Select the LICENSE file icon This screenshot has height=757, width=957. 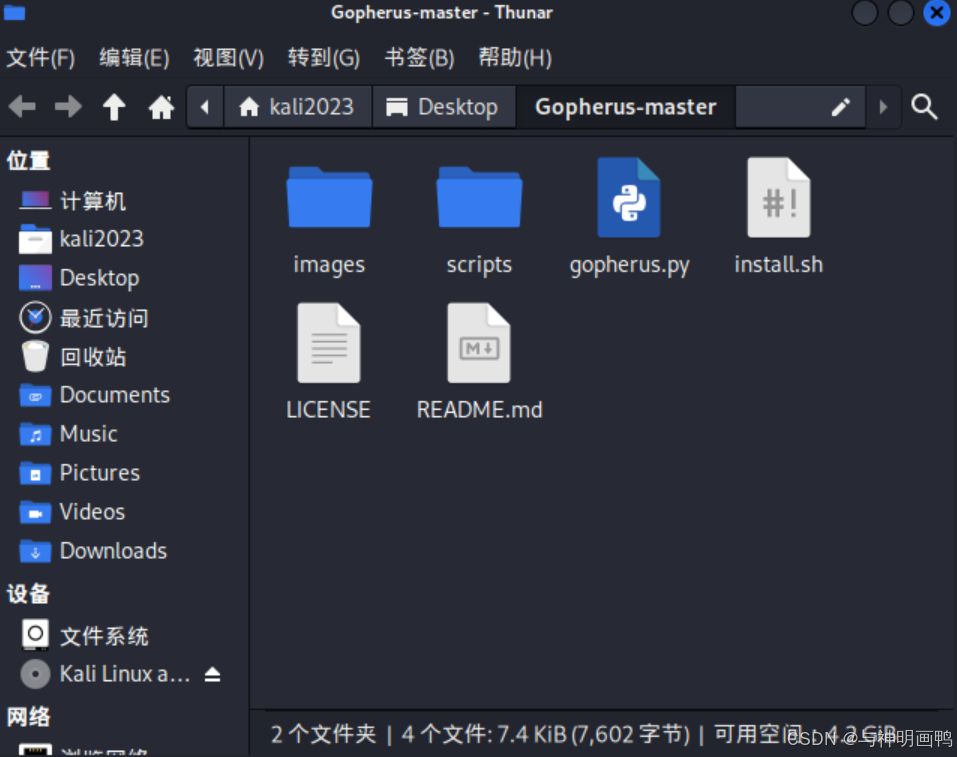[329, 342]
